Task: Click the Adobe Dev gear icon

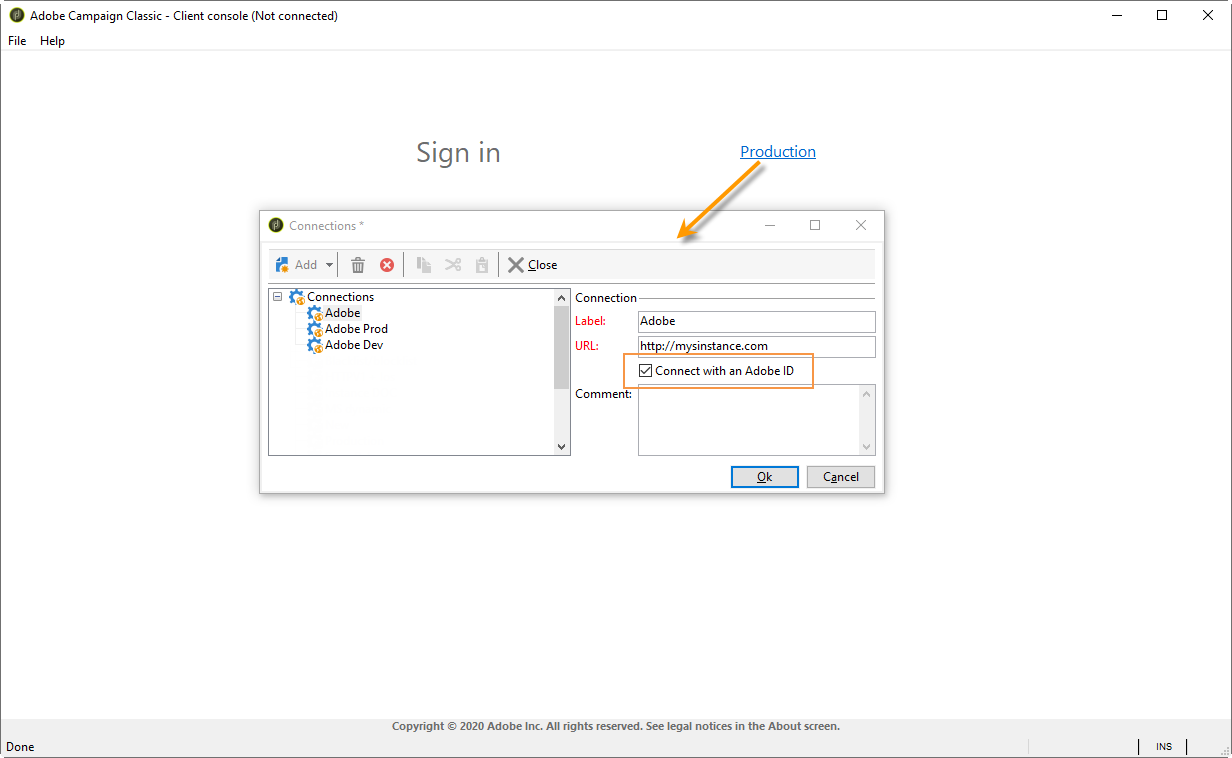Action: pyautogui.click(x=315, y=345)
